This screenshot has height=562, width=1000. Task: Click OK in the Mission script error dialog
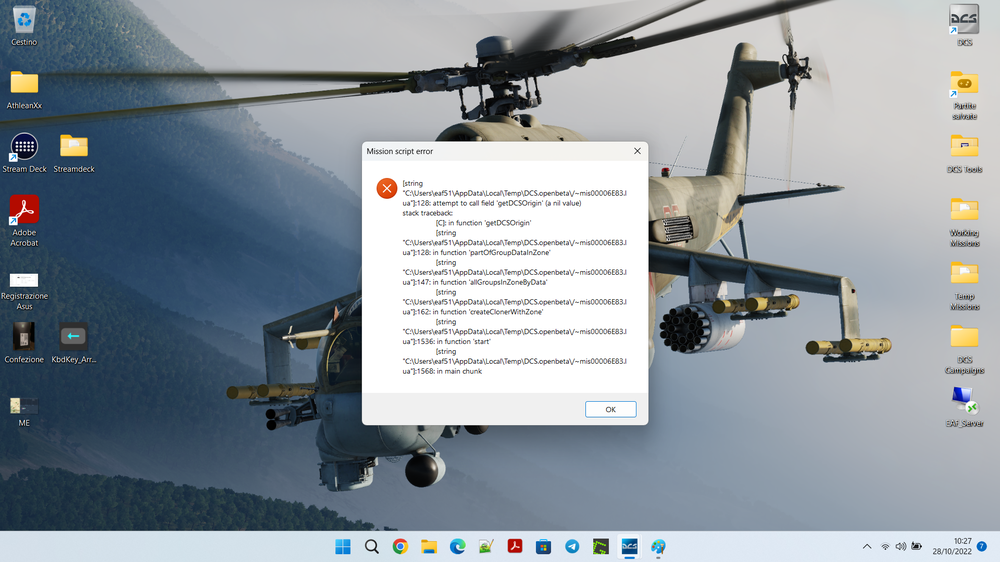610,410
